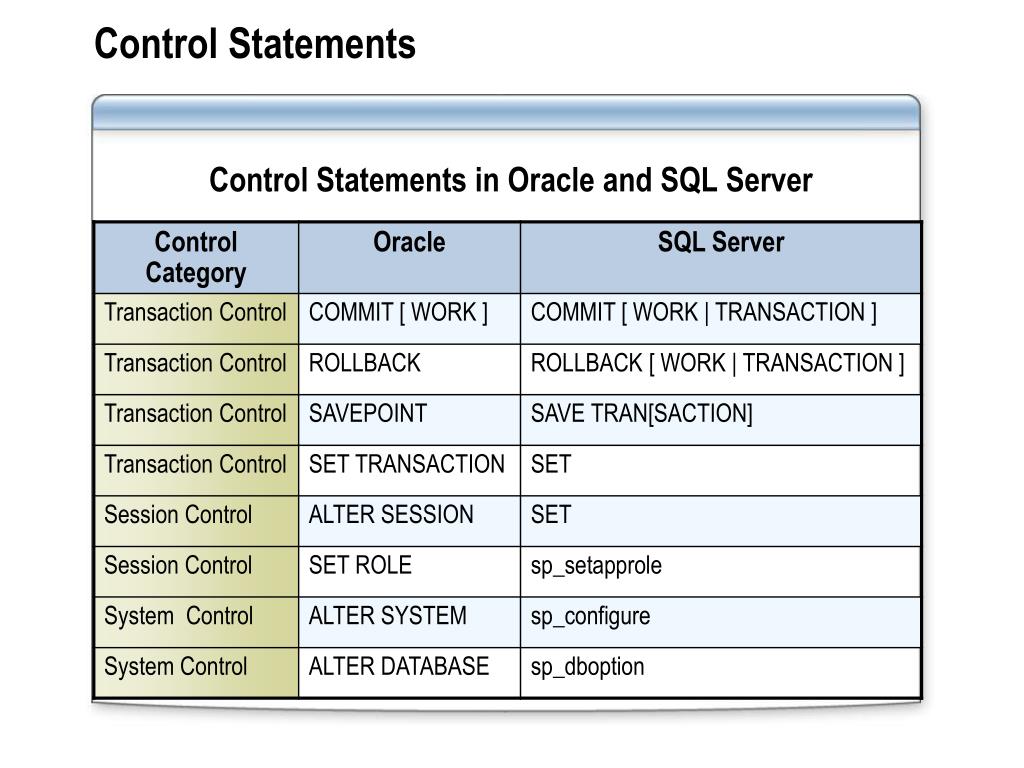Click the sp_dboption cell
This screenshot has height=768, width=1024.
coord(720,673)
